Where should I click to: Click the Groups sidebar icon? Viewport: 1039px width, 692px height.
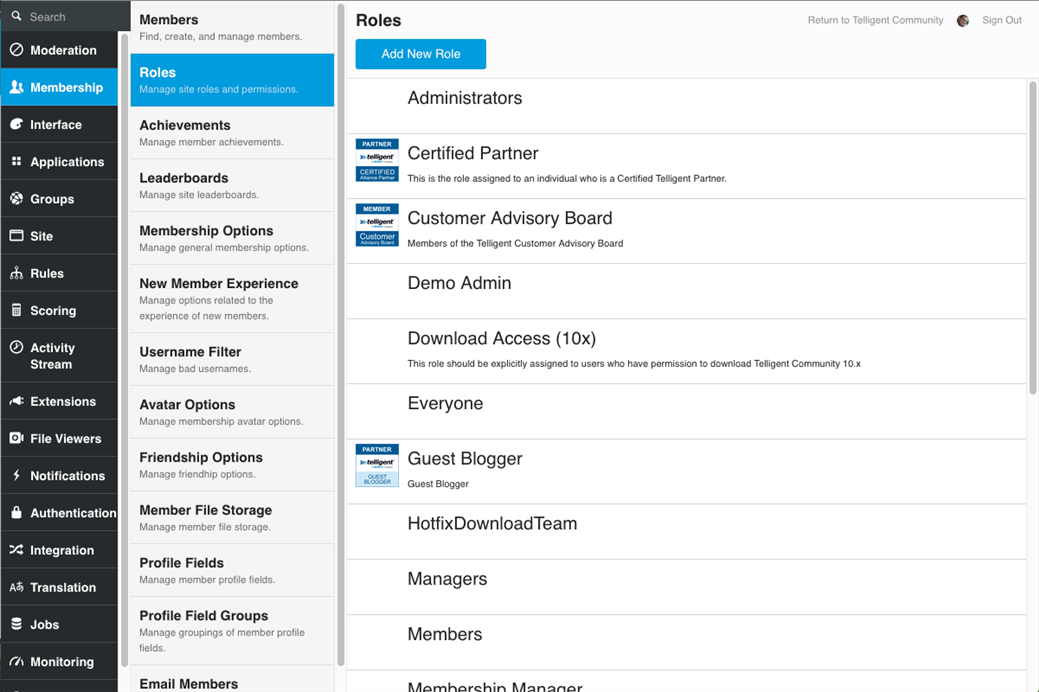tap(17, 198)
